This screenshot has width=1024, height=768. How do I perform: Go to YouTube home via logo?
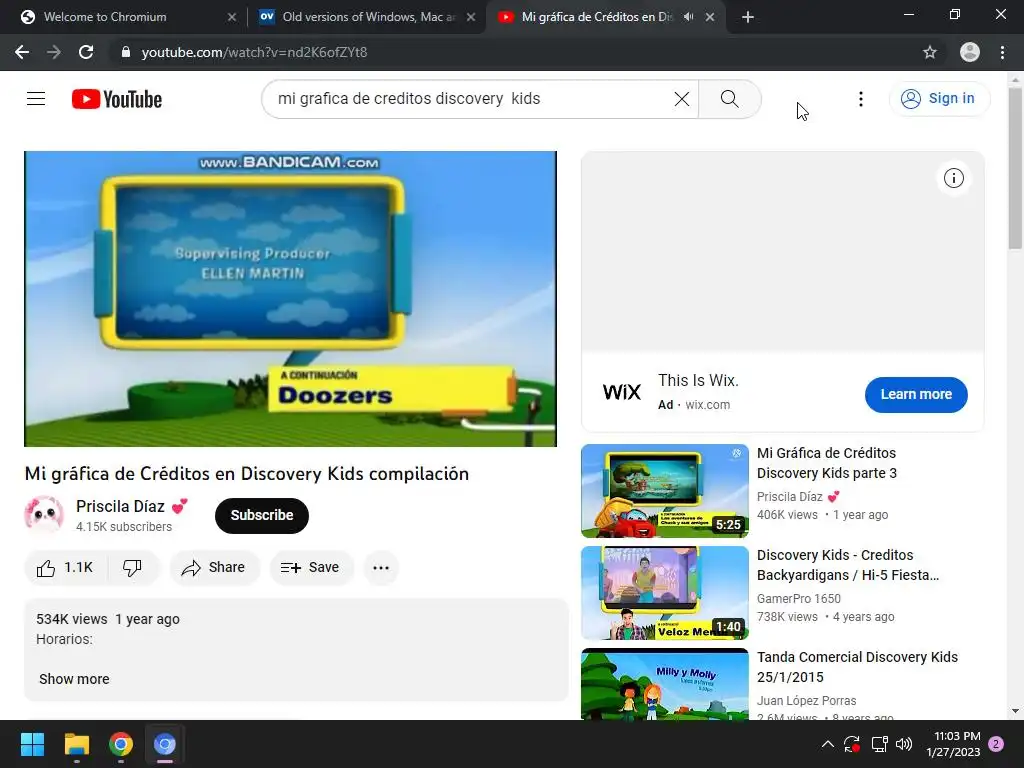click(x=117, y=99)
